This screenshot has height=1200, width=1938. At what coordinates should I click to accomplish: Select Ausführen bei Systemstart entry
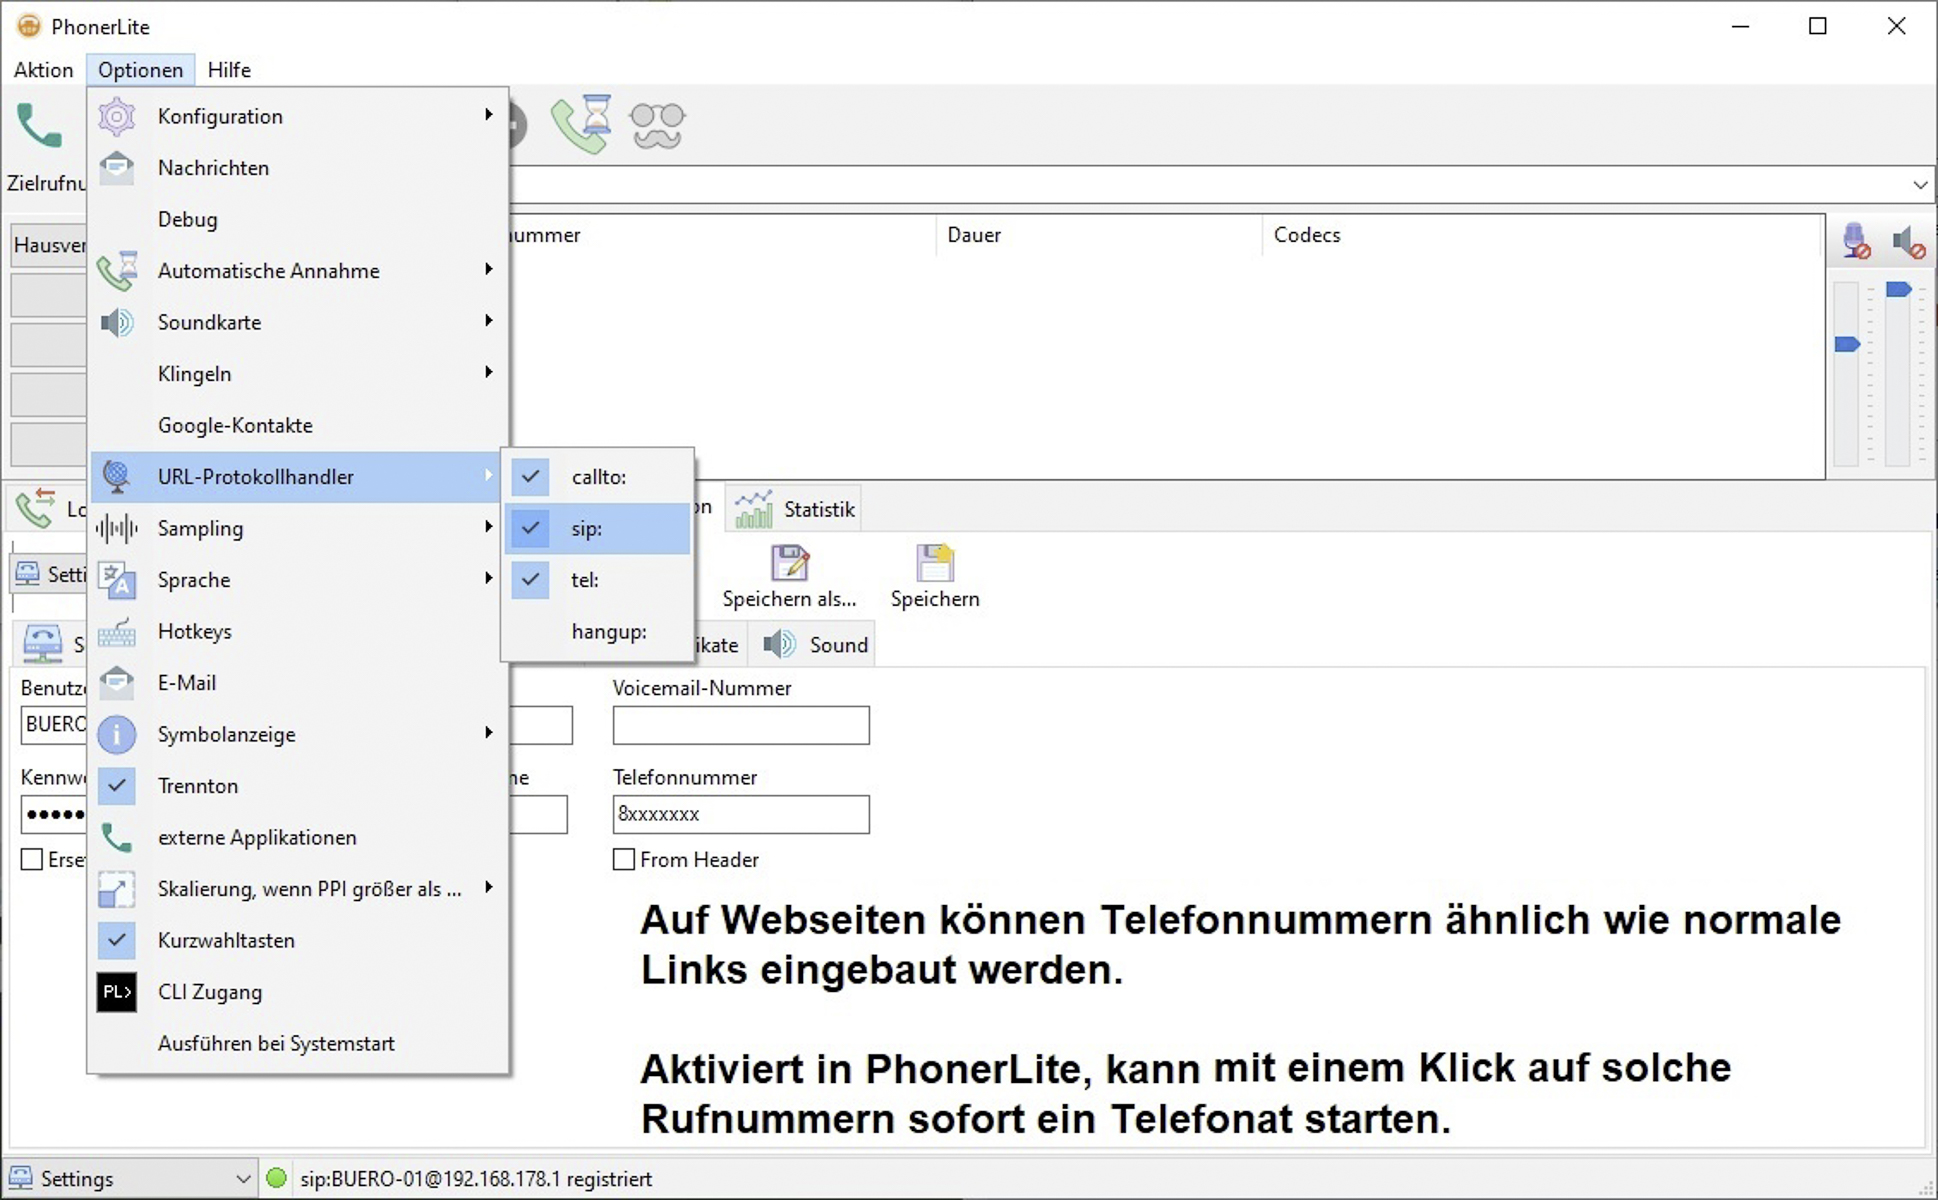(298, 1043)
